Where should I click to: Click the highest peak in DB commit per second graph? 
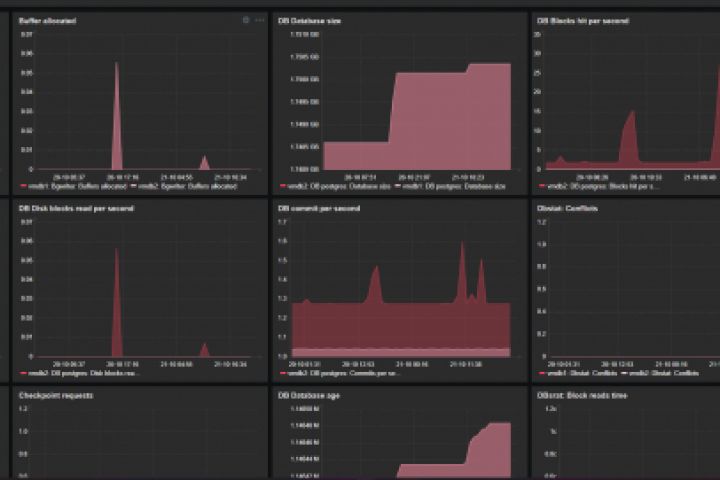(462, 271)
